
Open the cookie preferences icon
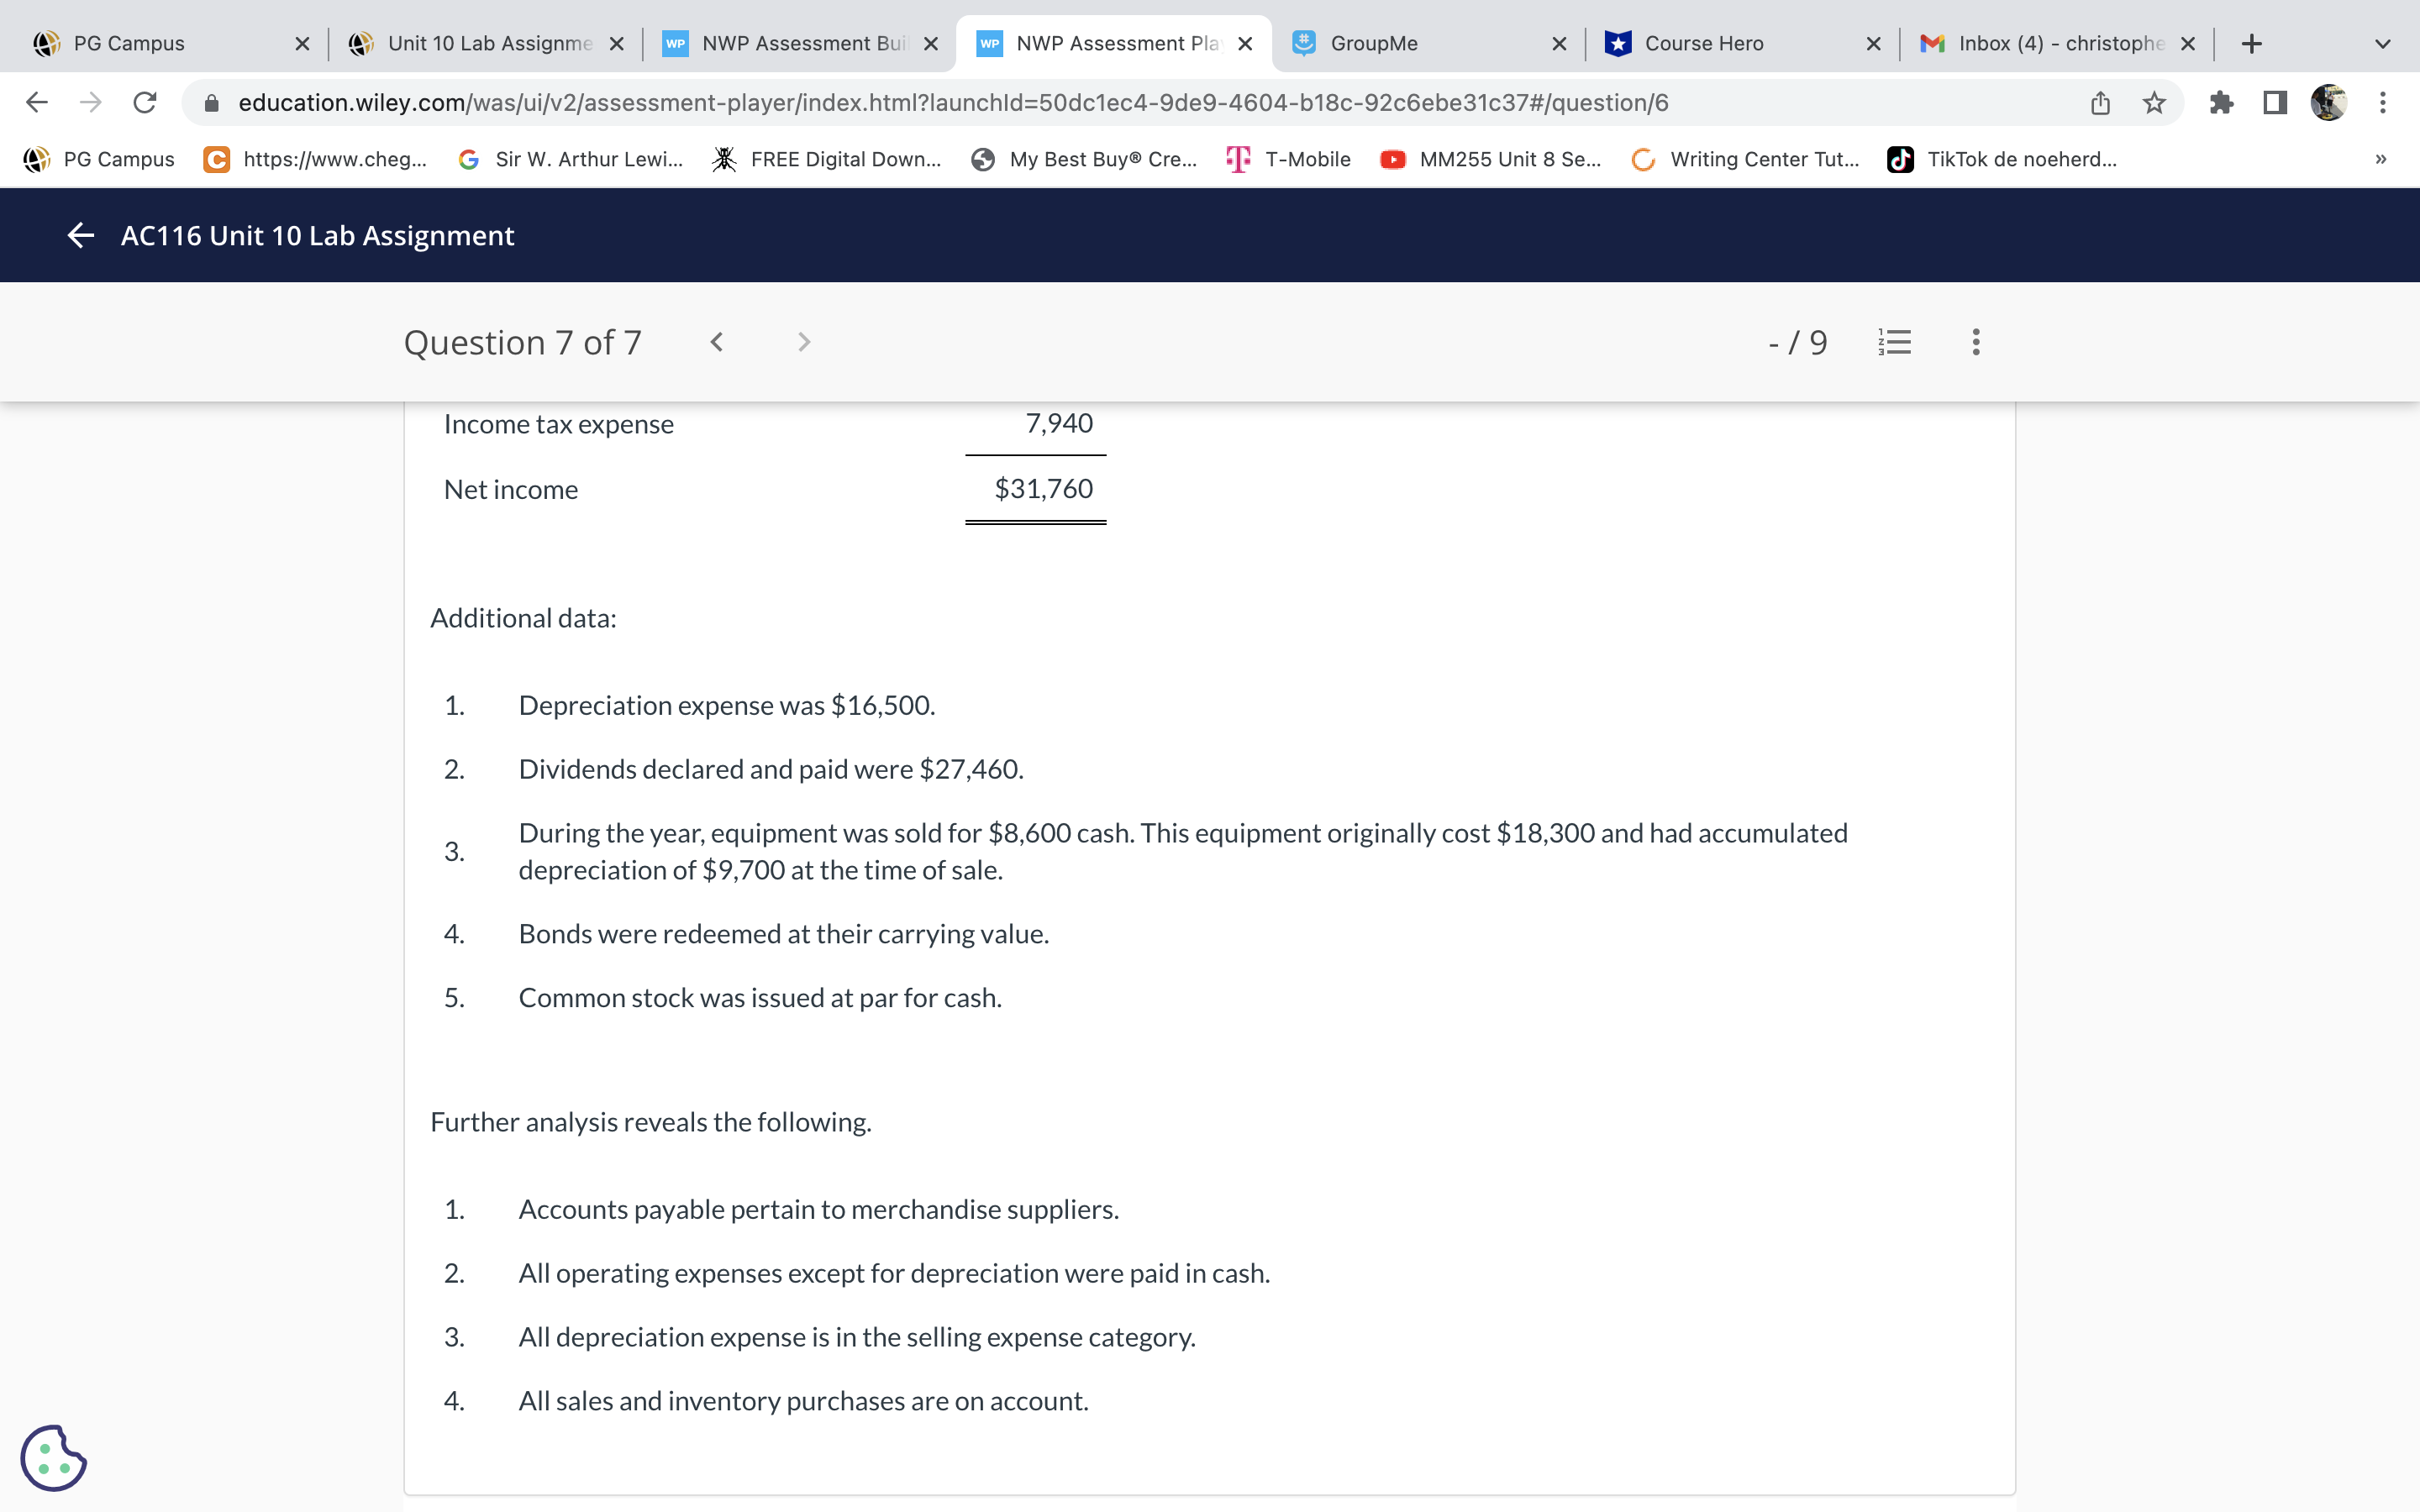pyautogui.click(x=53, y=1457)
